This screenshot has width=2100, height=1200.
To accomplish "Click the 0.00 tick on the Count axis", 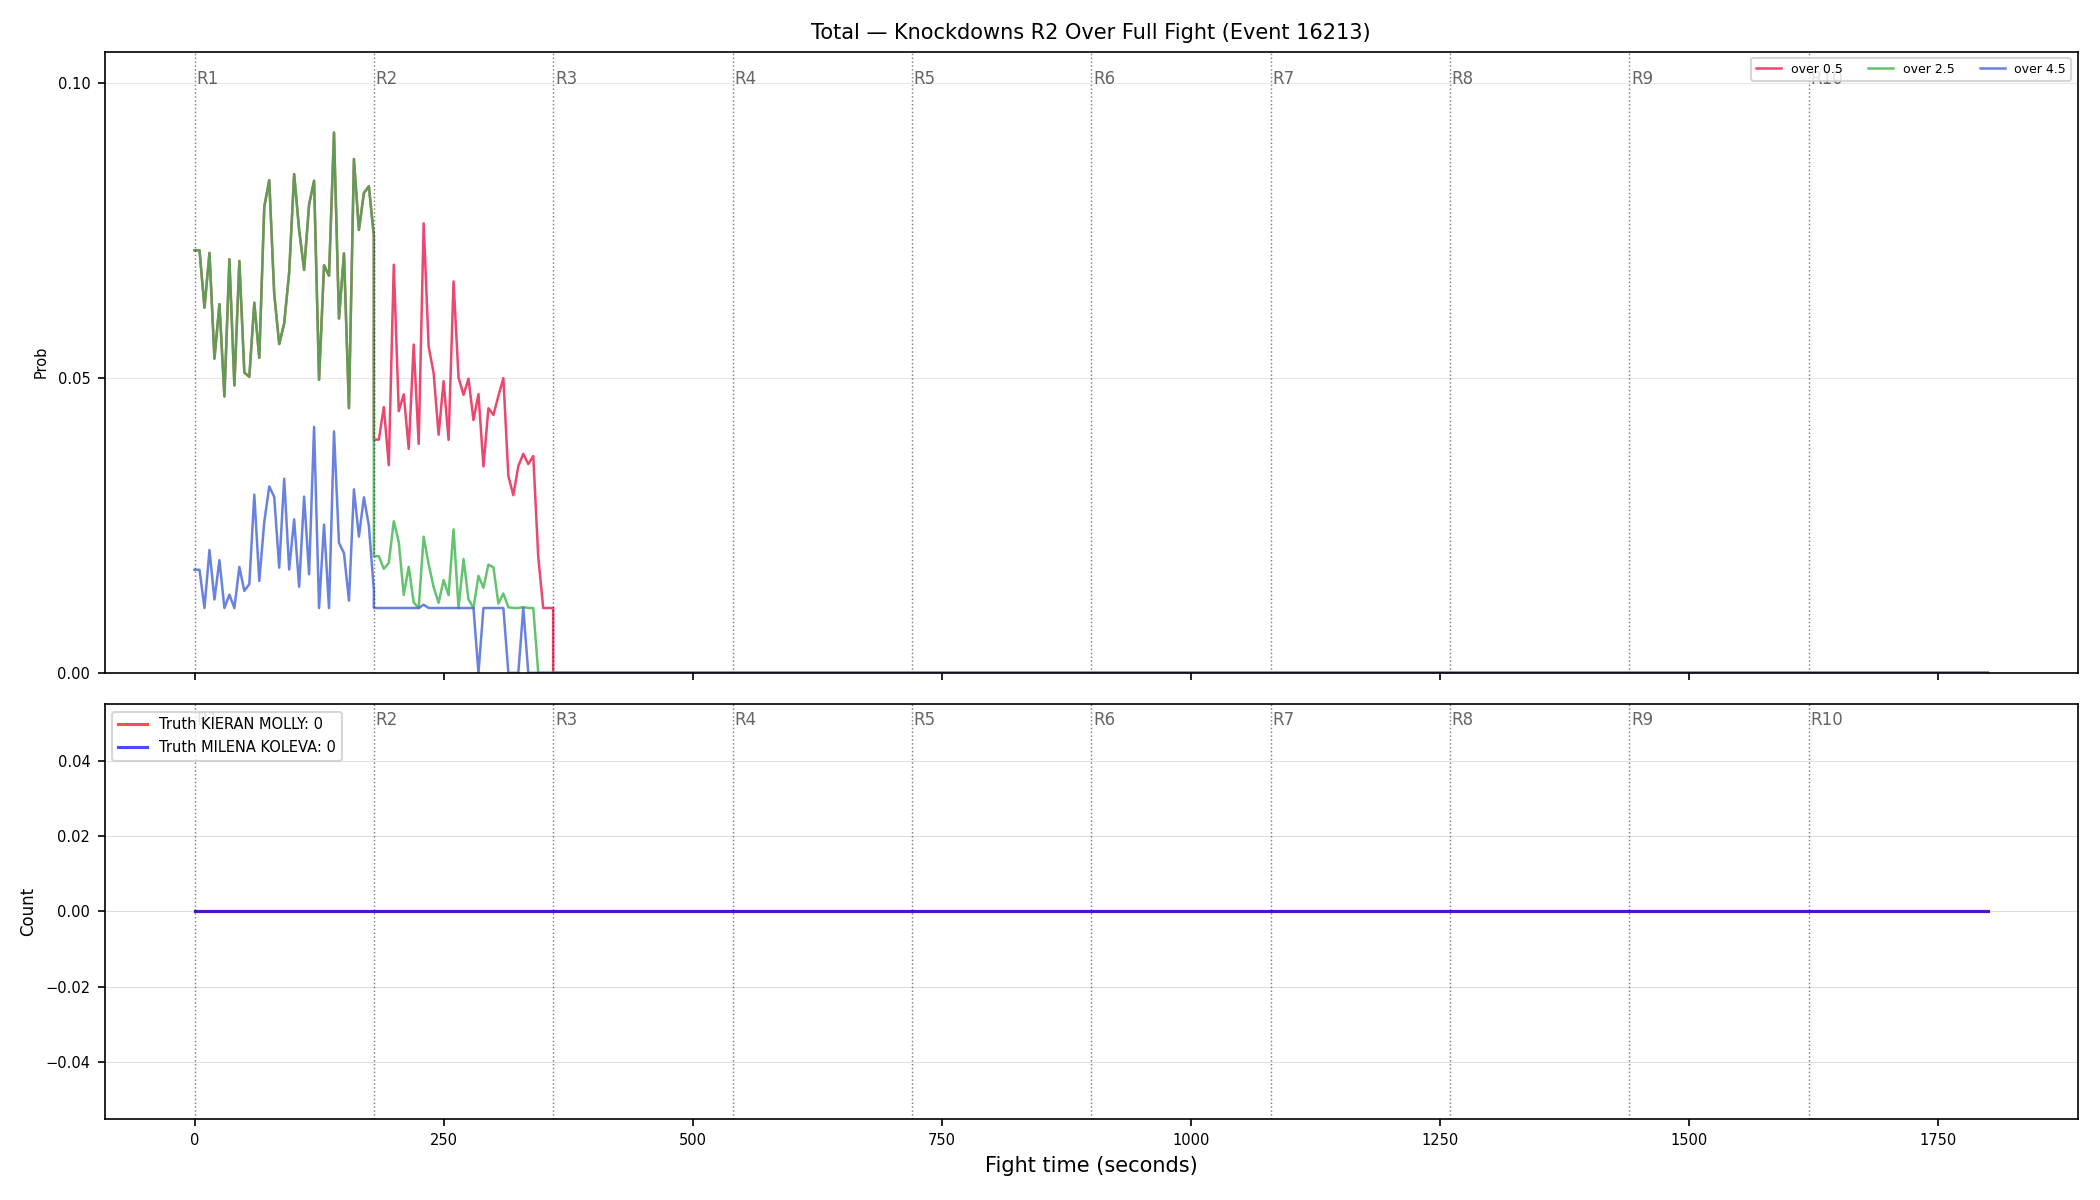I will pyautogui.click(x=74, y=912).
